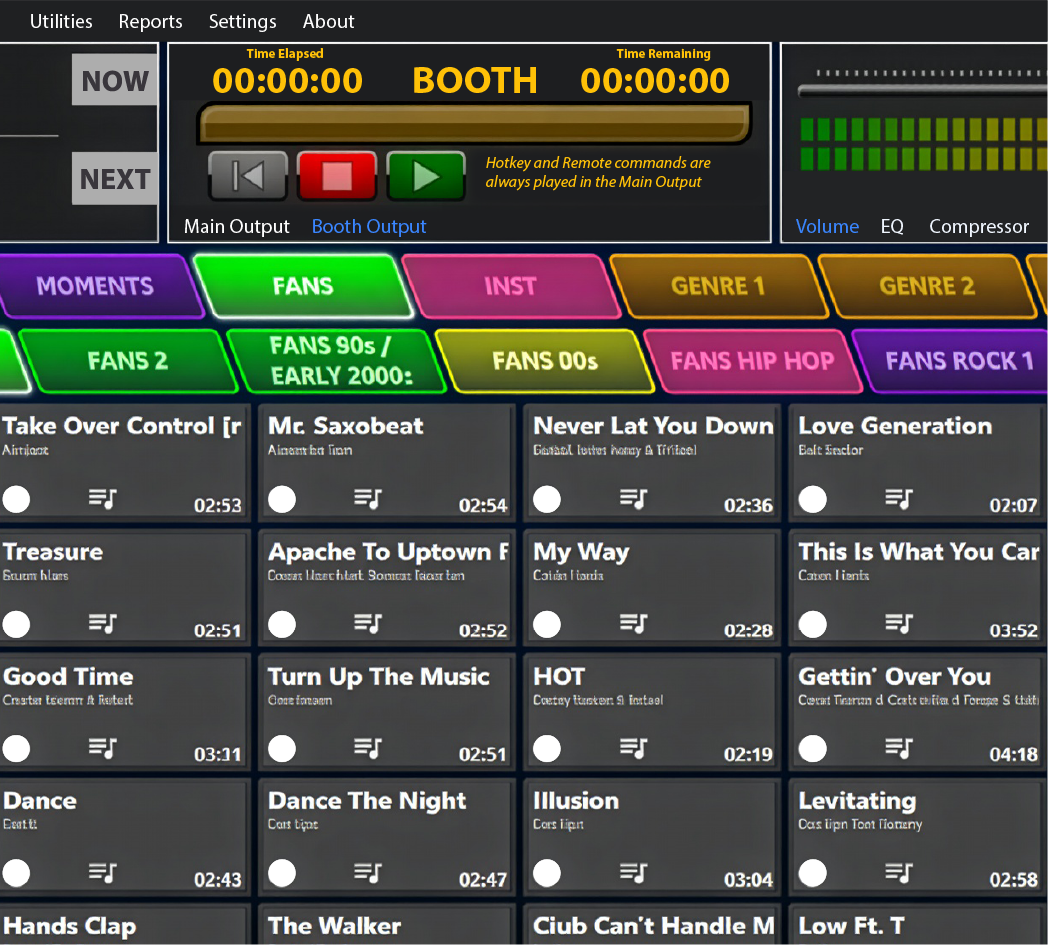The image size is (1048, 945).
Task: Open the FANS 2 subcategory
Action: 128,361
